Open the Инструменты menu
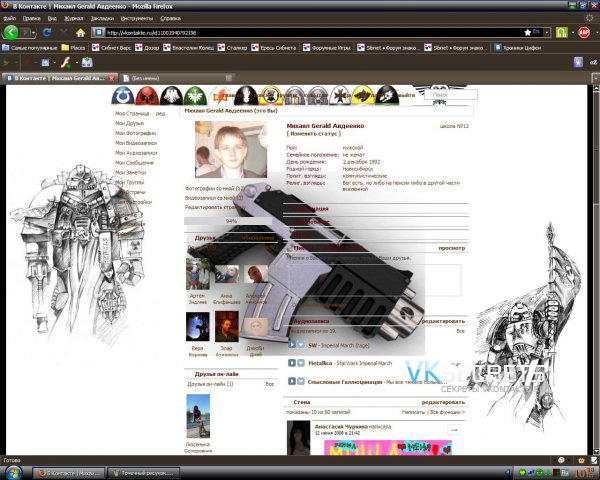 137,18
